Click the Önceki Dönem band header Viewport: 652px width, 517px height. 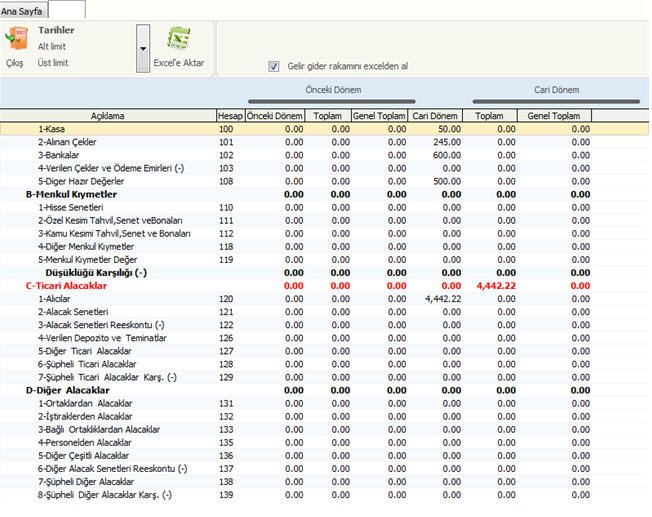point(331,90)
